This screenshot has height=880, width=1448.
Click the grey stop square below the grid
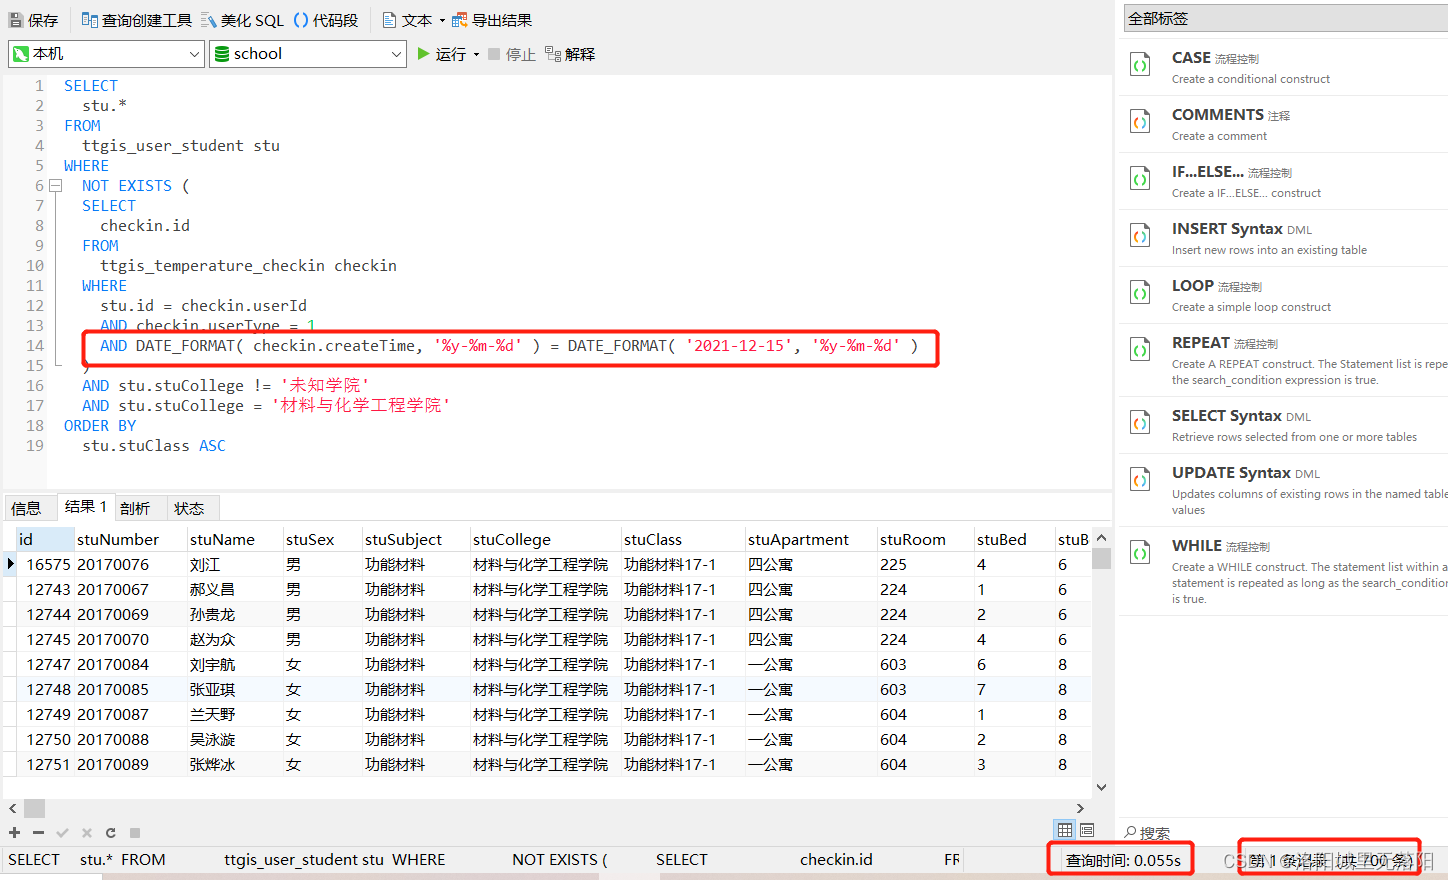(135, 832)
